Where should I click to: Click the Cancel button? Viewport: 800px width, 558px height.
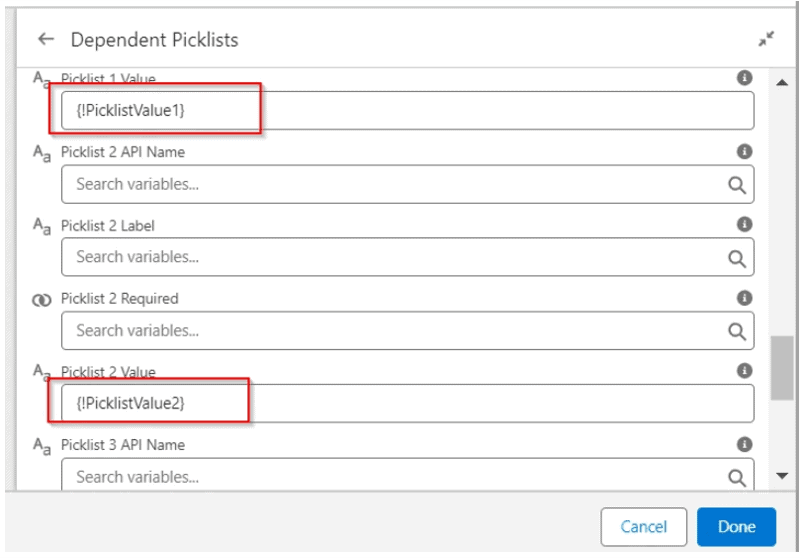click(x=644, y=527)
